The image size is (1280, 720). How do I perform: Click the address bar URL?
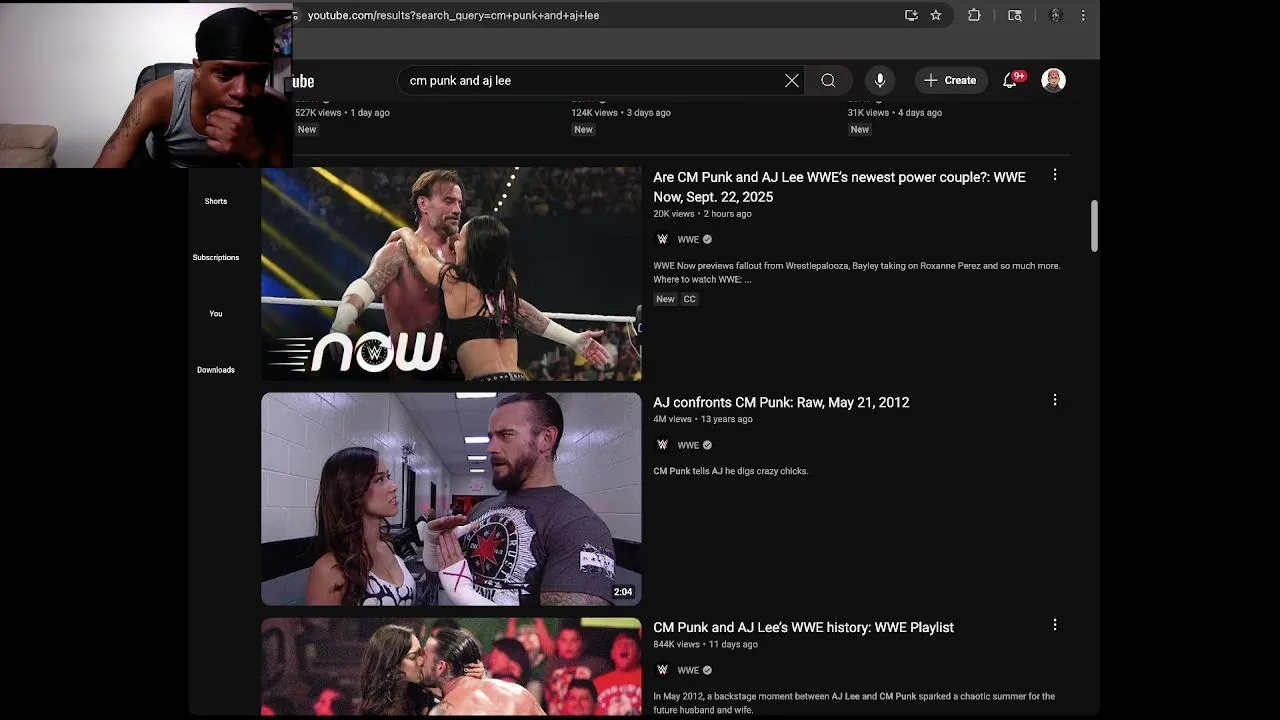coord(453,15)
